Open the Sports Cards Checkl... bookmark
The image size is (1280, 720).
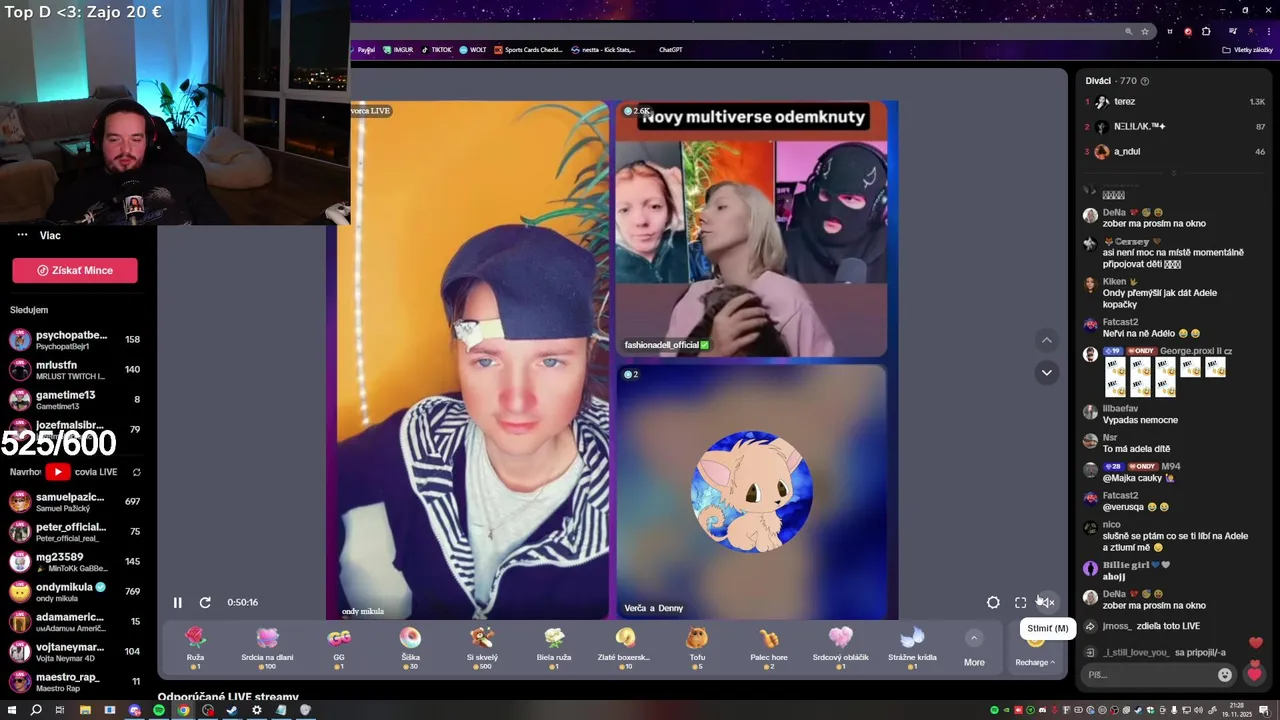[x=529, y=49]
